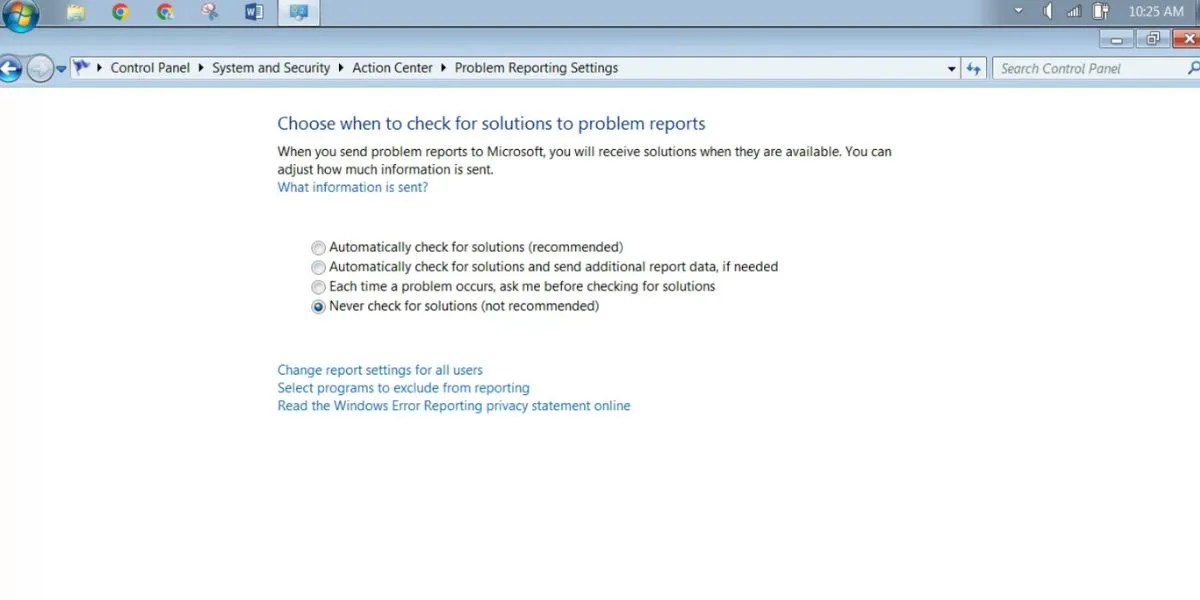
Task: Click the network signal icon in system tray
Action: 1072,12
